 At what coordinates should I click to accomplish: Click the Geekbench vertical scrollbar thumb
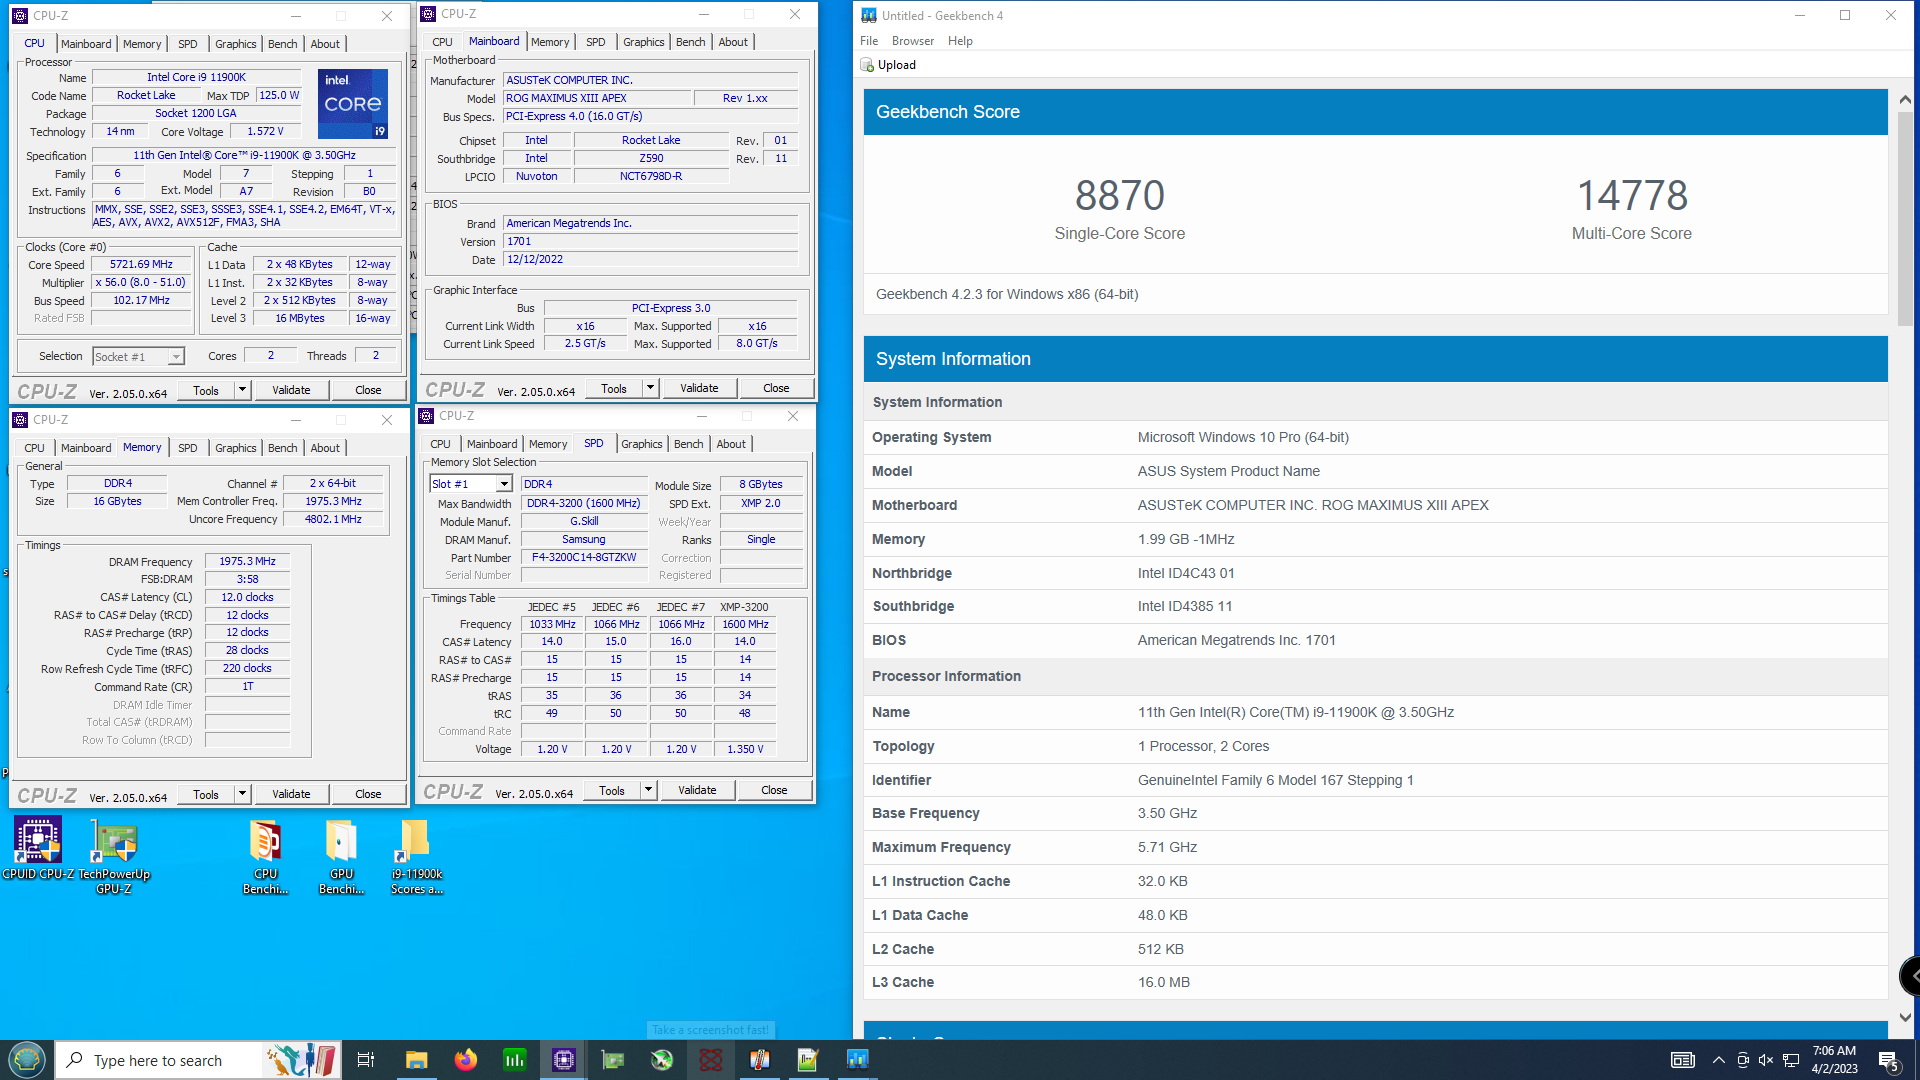pos(1904,217)
